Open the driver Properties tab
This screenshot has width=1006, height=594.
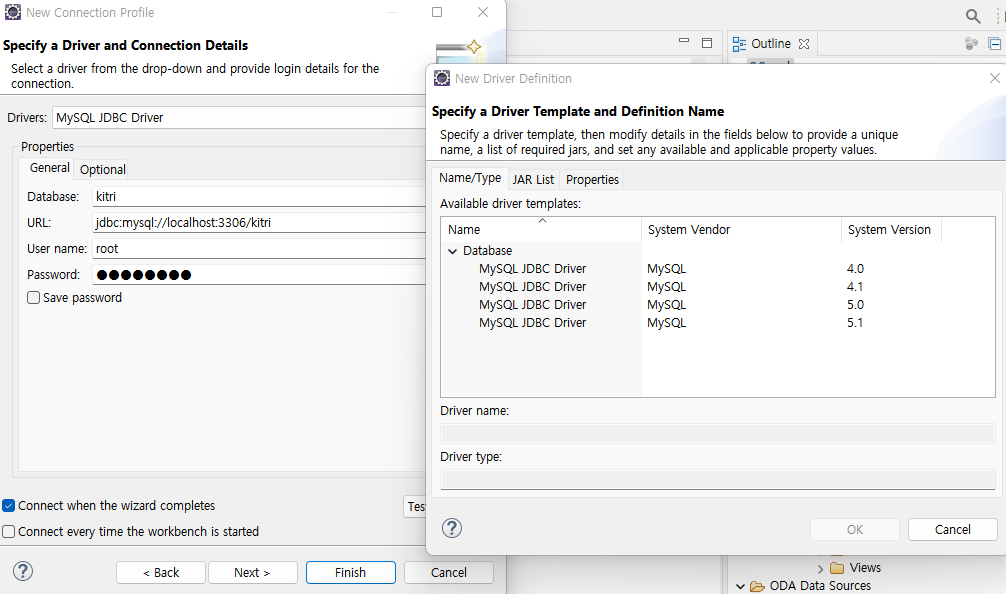pyautogui.click(x=592, y=180)
